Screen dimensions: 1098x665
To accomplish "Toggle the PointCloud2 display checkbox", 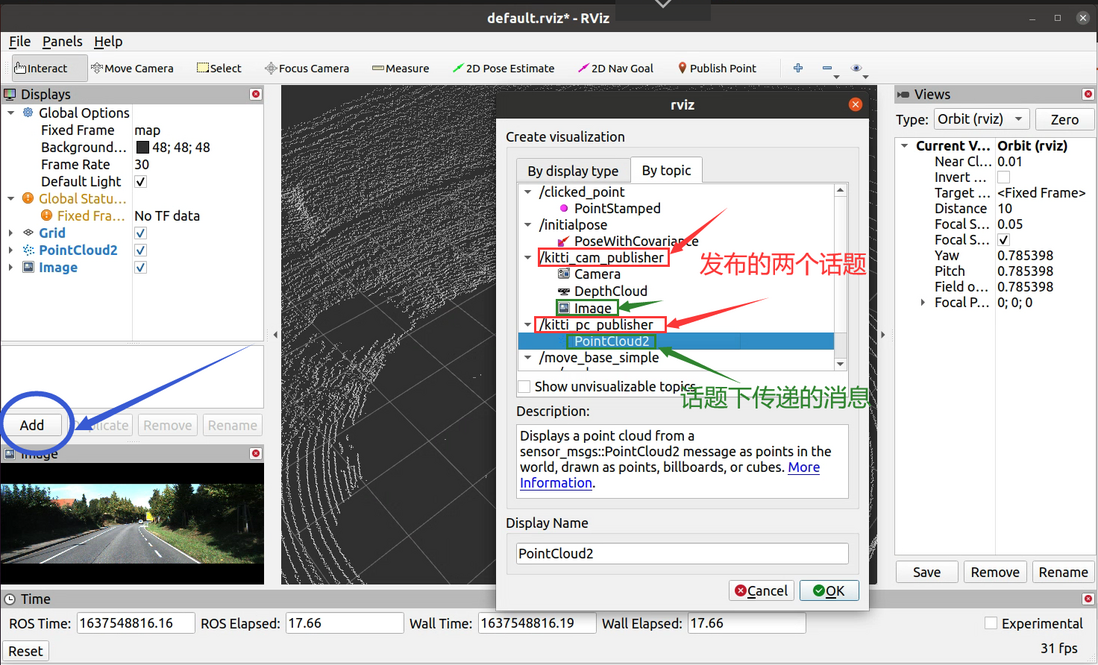I will click(141, 250).
